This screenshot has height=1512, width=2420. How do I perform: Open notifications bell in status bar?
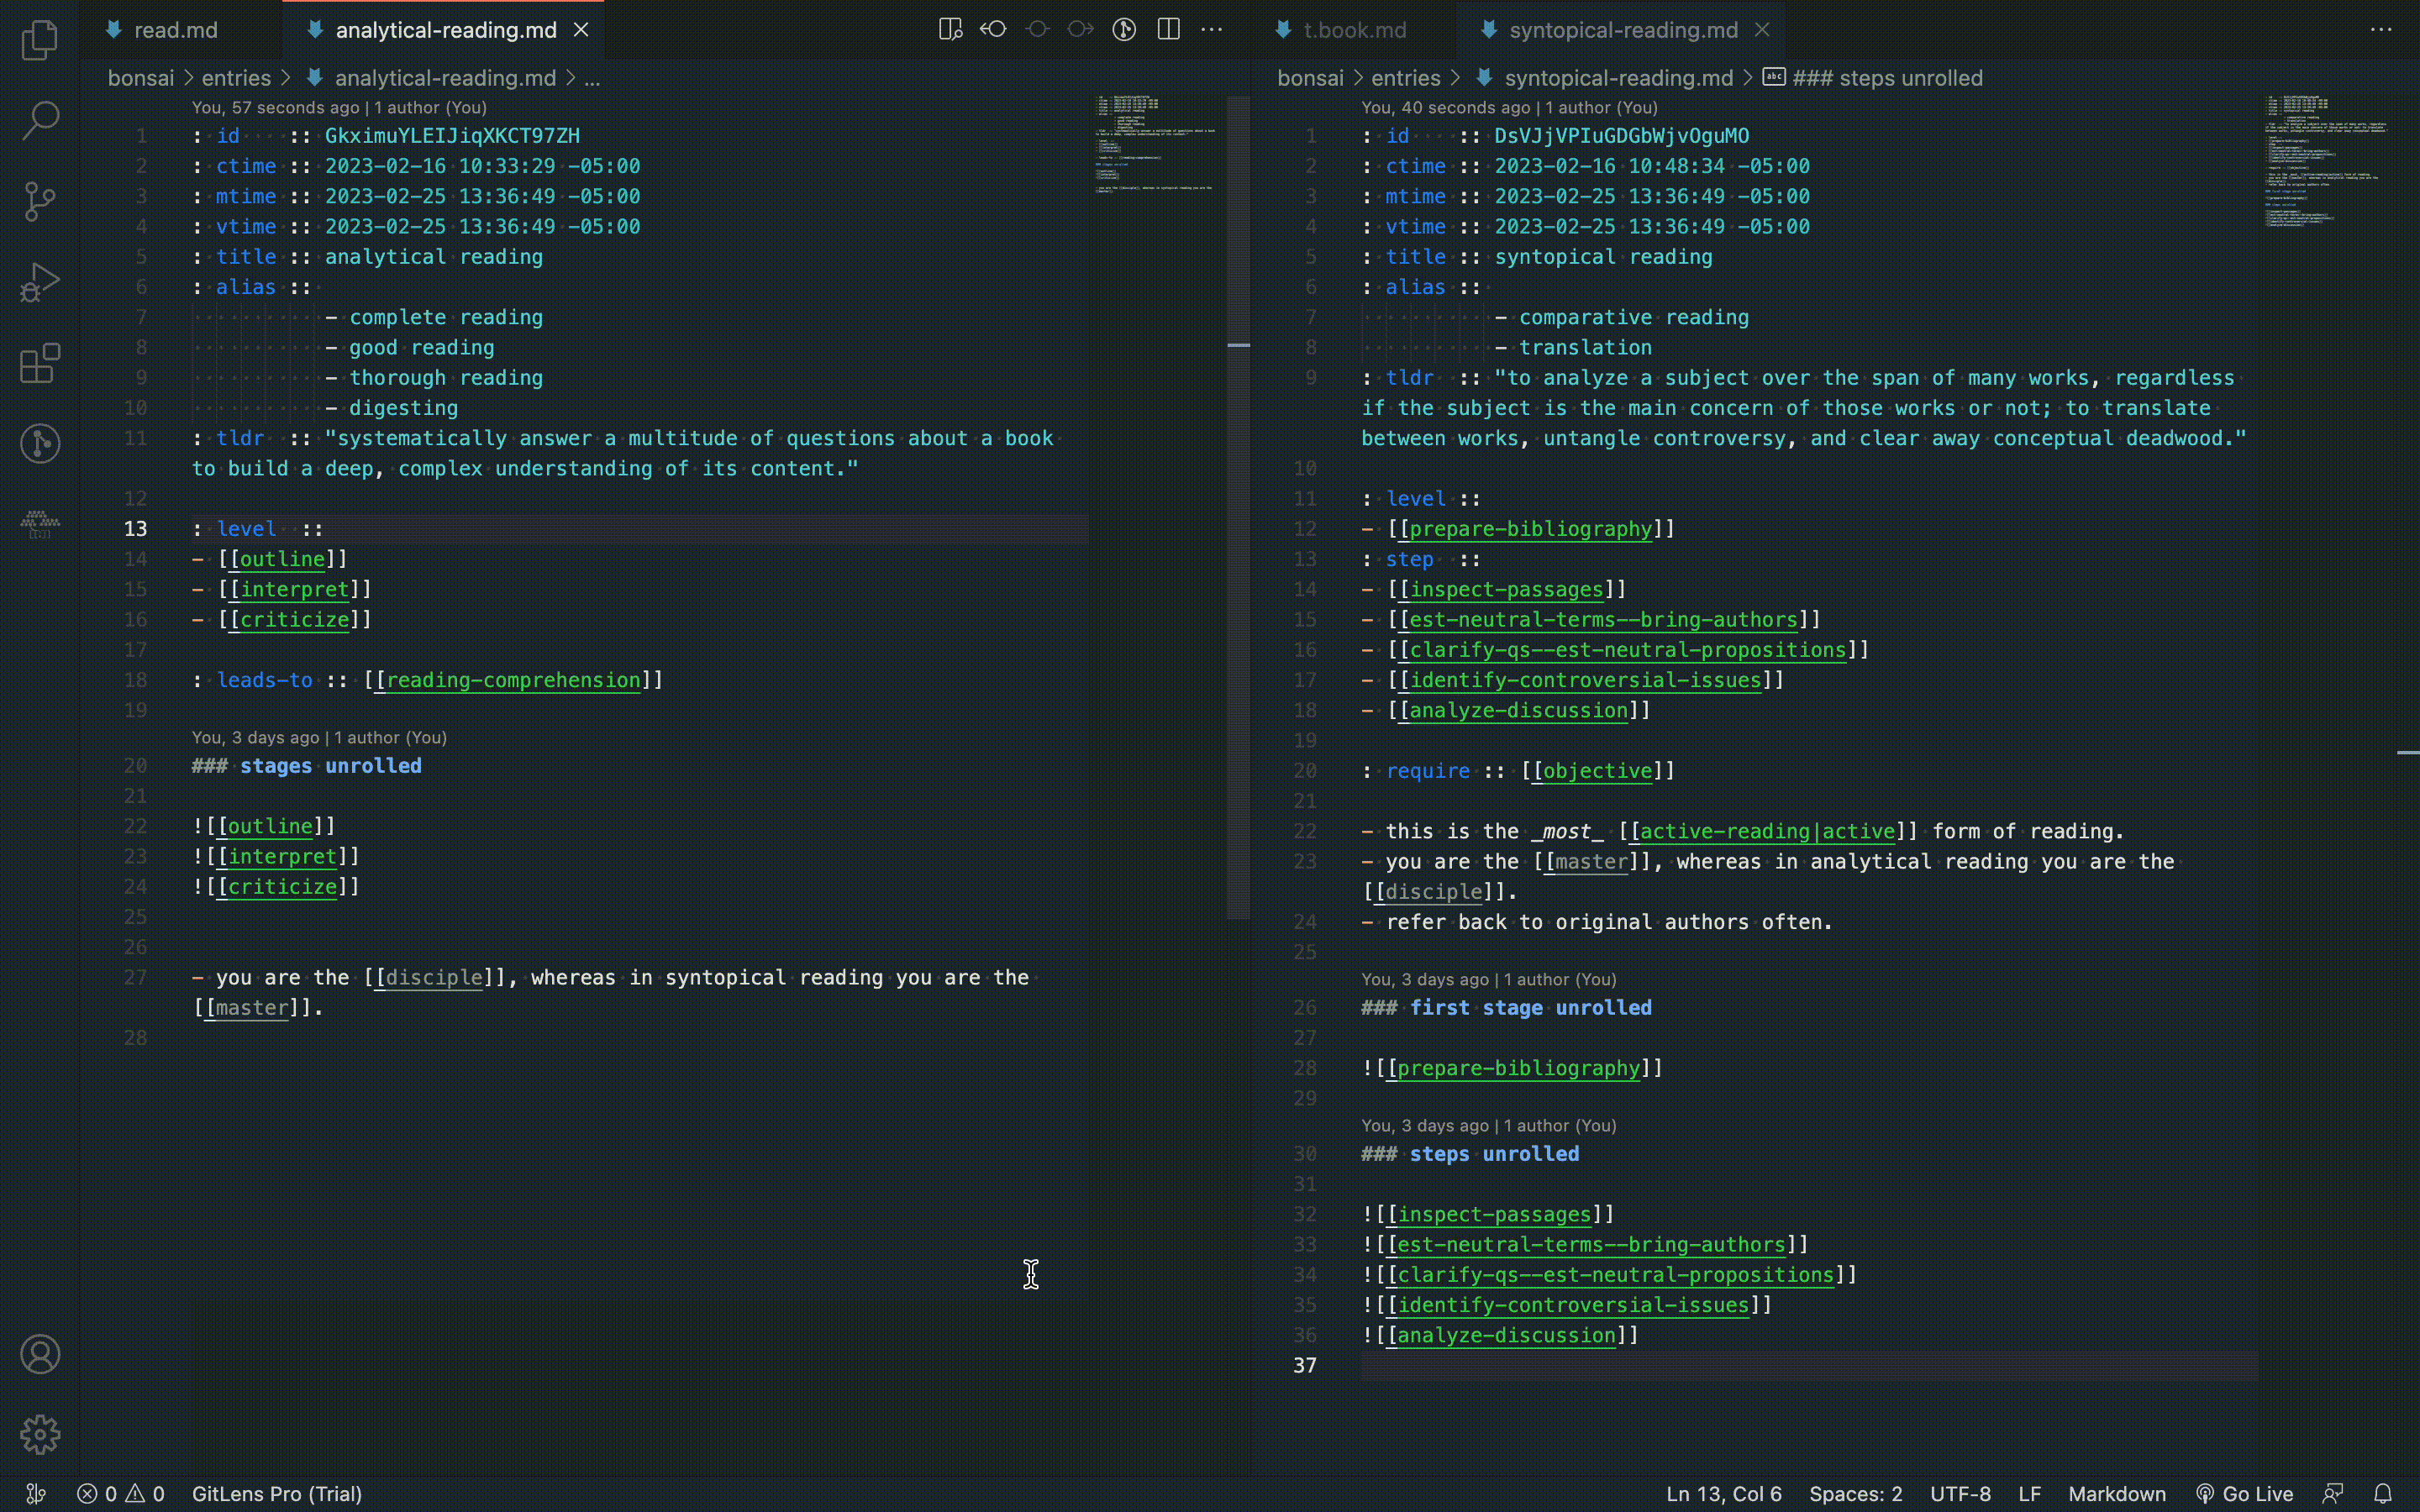tap(2383, 1494)
